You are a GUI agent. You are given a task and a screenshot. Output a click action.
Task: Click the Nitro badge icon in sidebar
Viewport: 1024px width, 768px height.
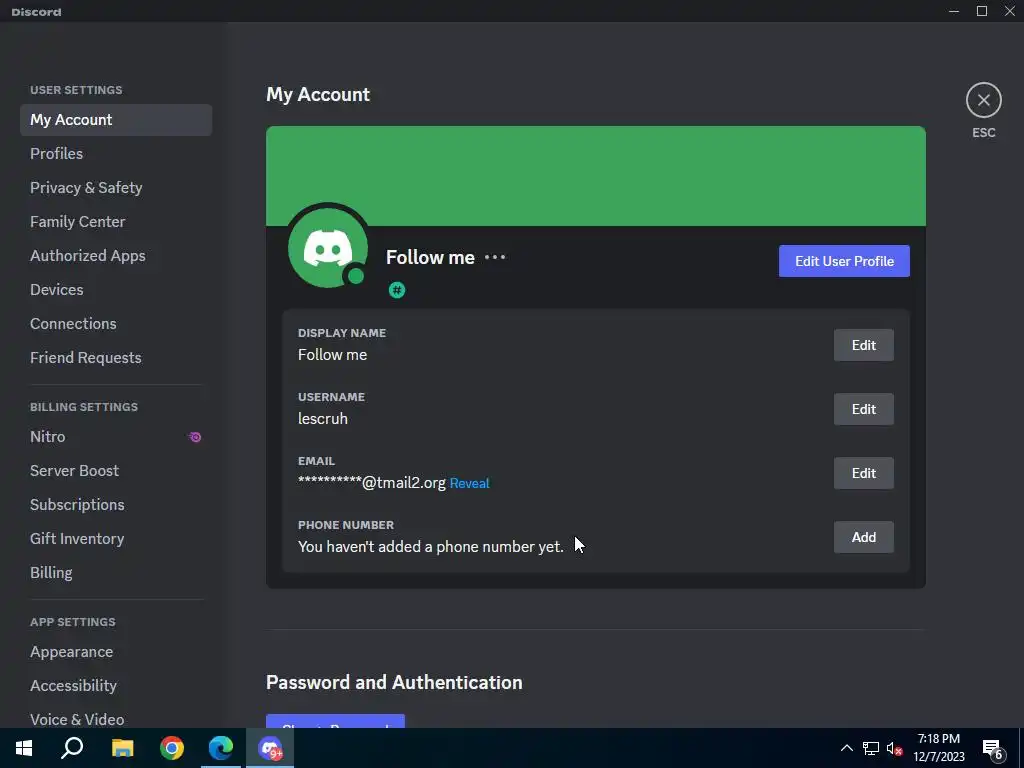195,437
